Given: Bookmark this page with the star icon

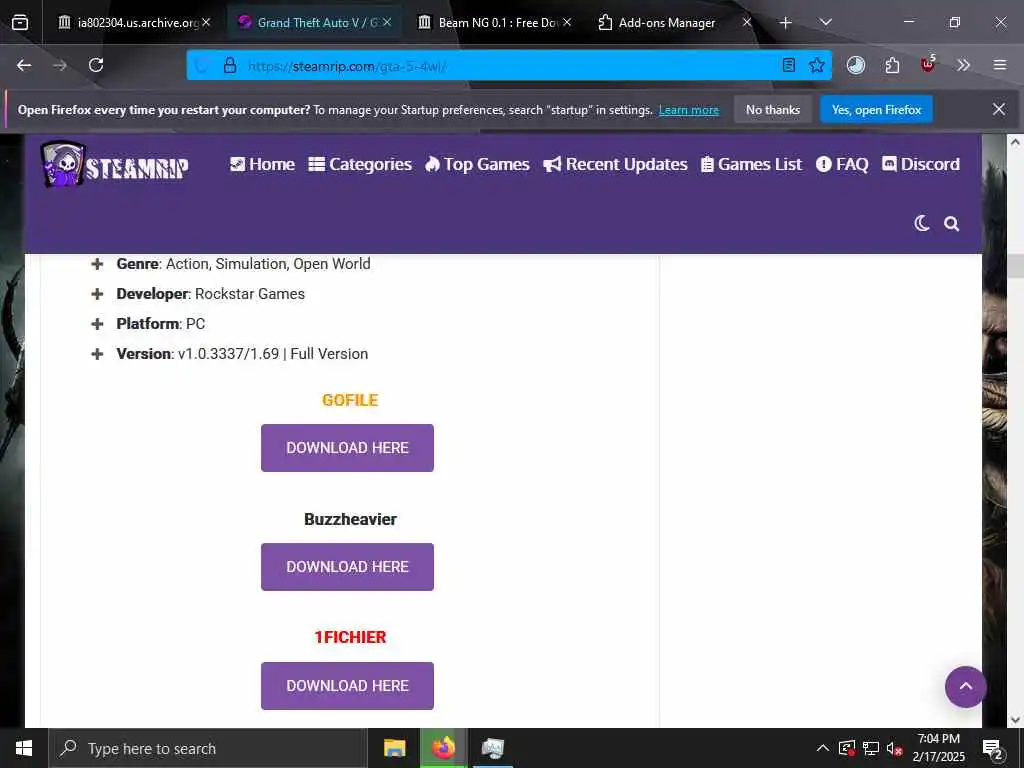Looking at the screenshot, I should point(816,65).
